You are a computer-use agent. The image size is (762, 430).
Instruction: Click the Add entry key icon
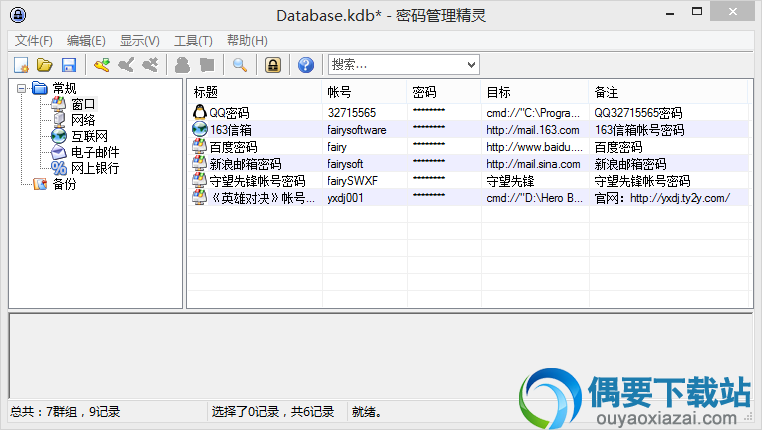pyautogui.click(x=102, y=65)
